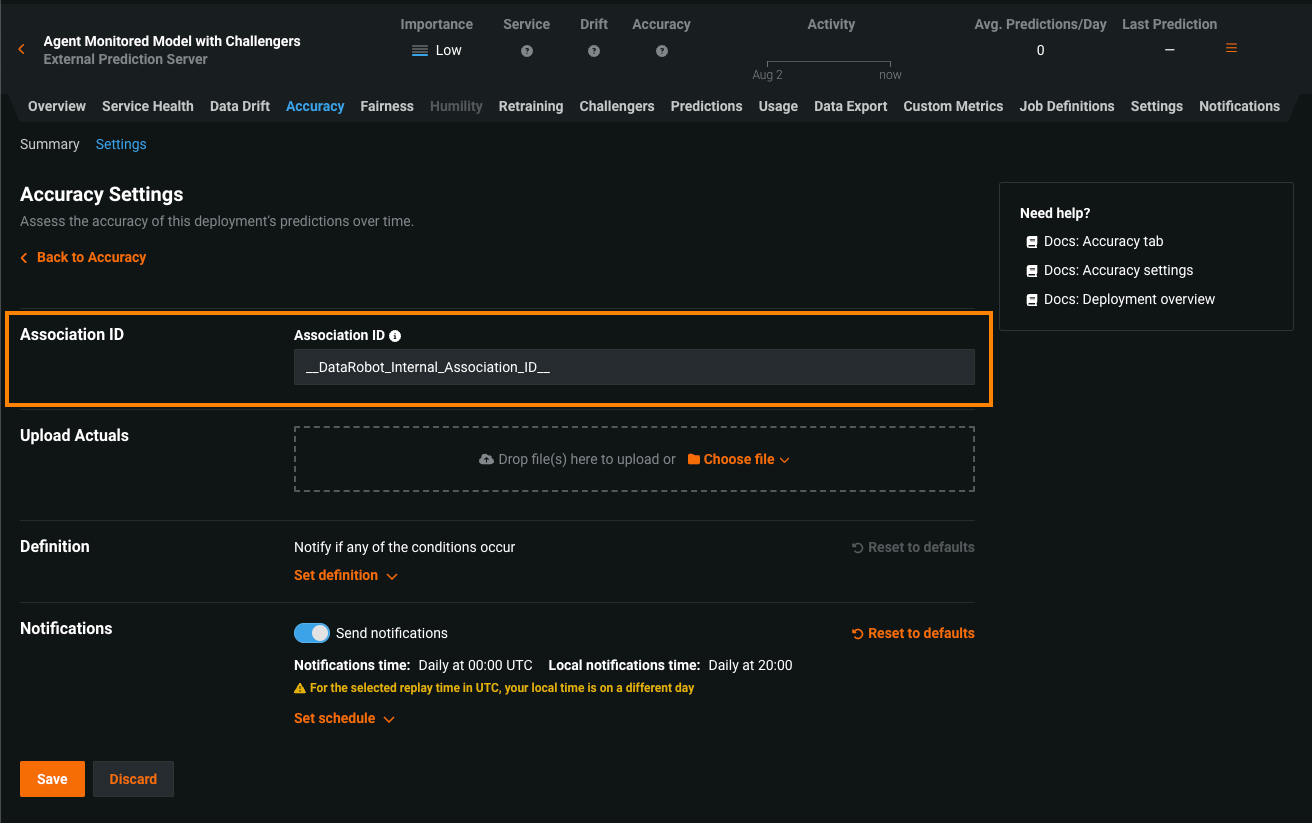Click the Low importance level icon
1312x823 pixels.
420,51
